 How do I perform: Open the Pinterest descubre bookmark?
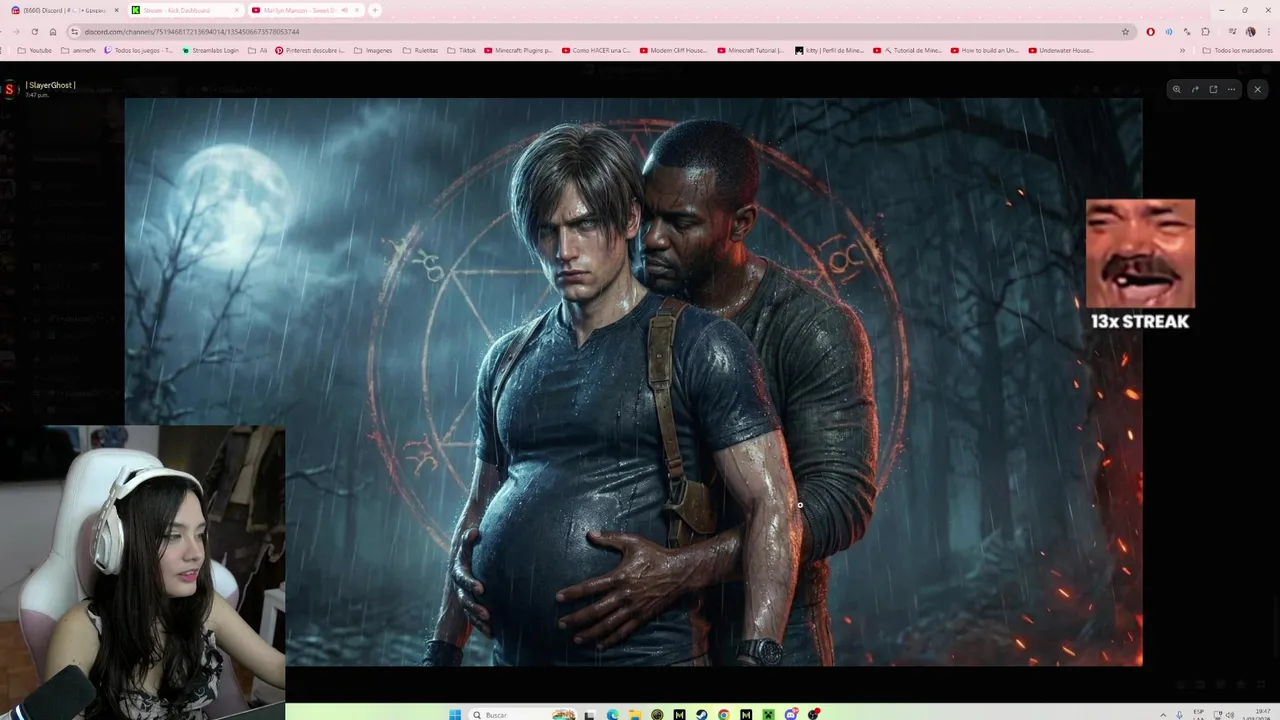pos(310,50)
